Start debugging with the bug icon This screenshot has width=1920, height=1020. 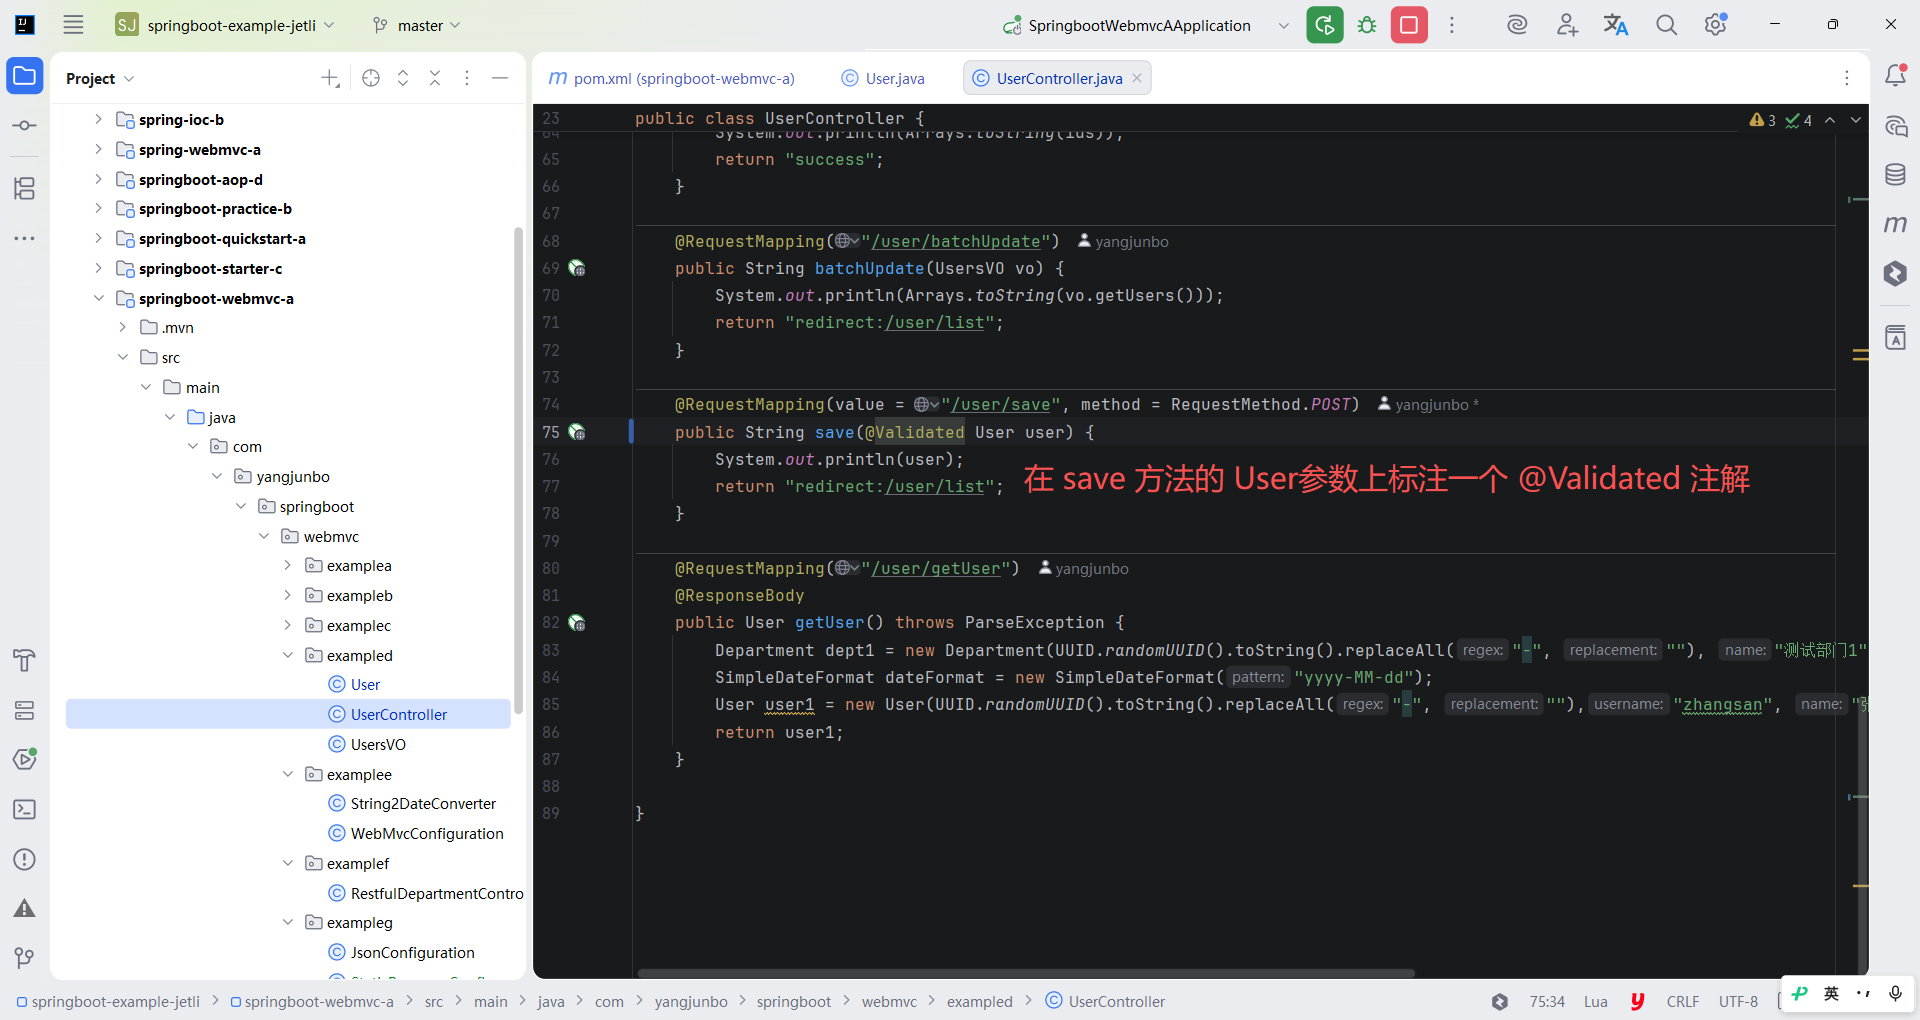pyautogui.click(x=1367, y=25)
